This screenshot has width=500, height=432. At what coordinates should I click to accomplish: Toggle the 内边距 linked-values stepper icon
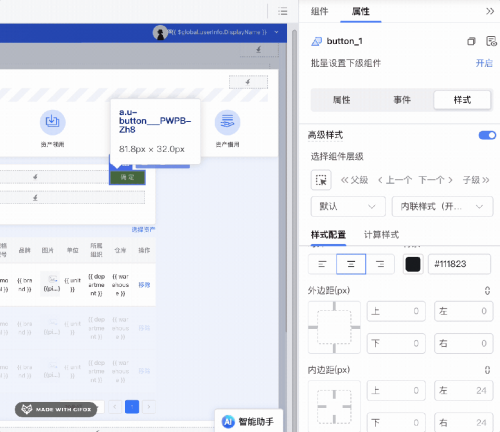click(487, 370)
